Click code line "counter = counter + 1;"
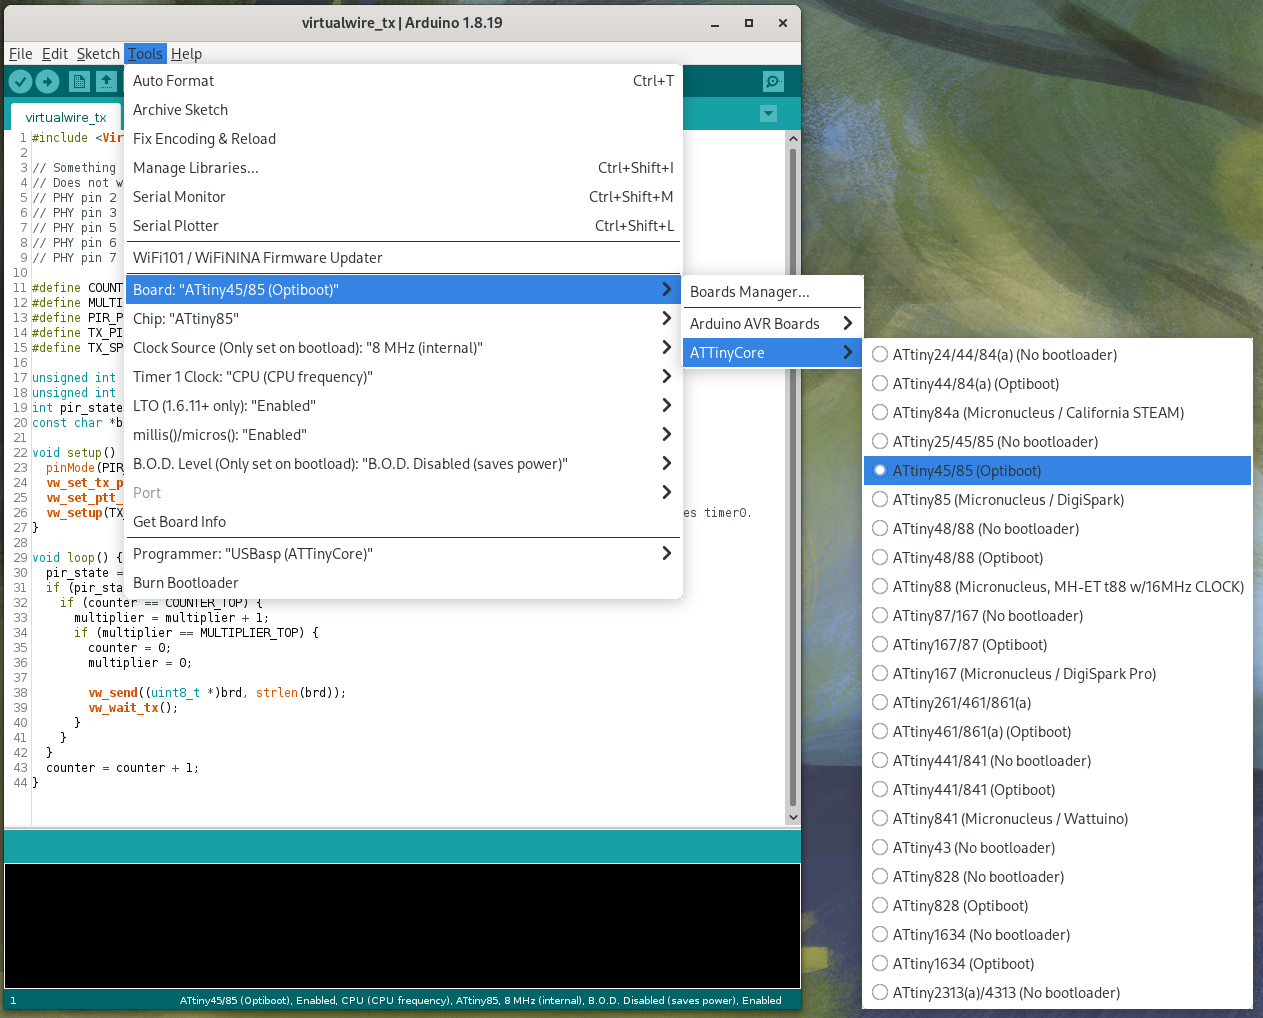Image resolution: width=1263 pixels, height=1018 pixels. click(x=122, y=768)
